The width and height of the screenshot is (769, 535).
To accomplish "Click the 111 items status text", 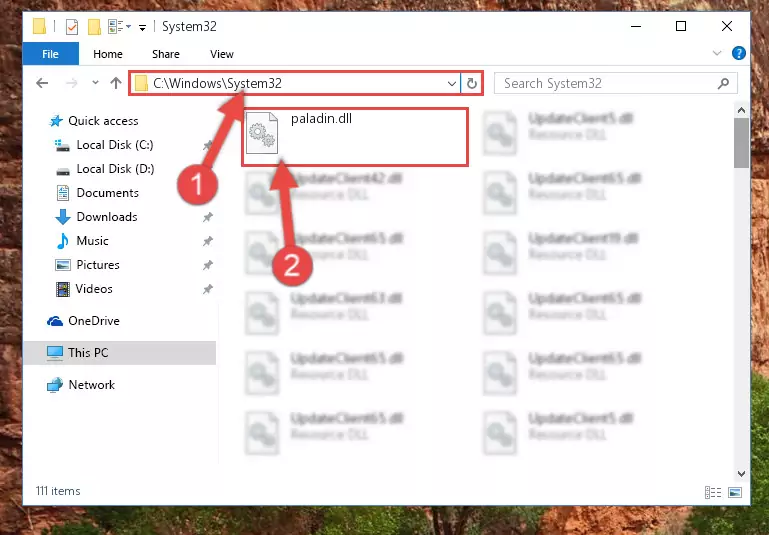I will coord(58,491).
